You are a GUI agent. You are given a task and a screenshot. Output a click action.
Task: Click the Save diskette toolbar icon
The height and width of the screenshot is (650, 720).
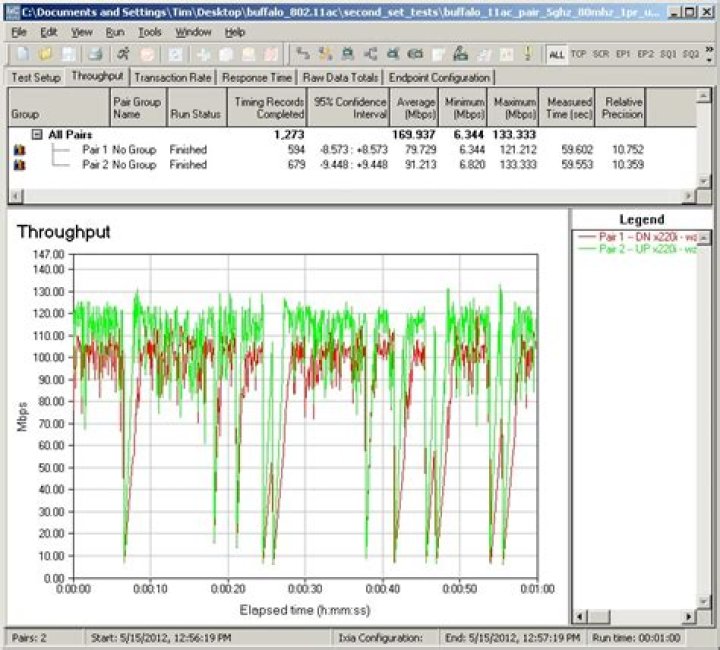[68, 55]
